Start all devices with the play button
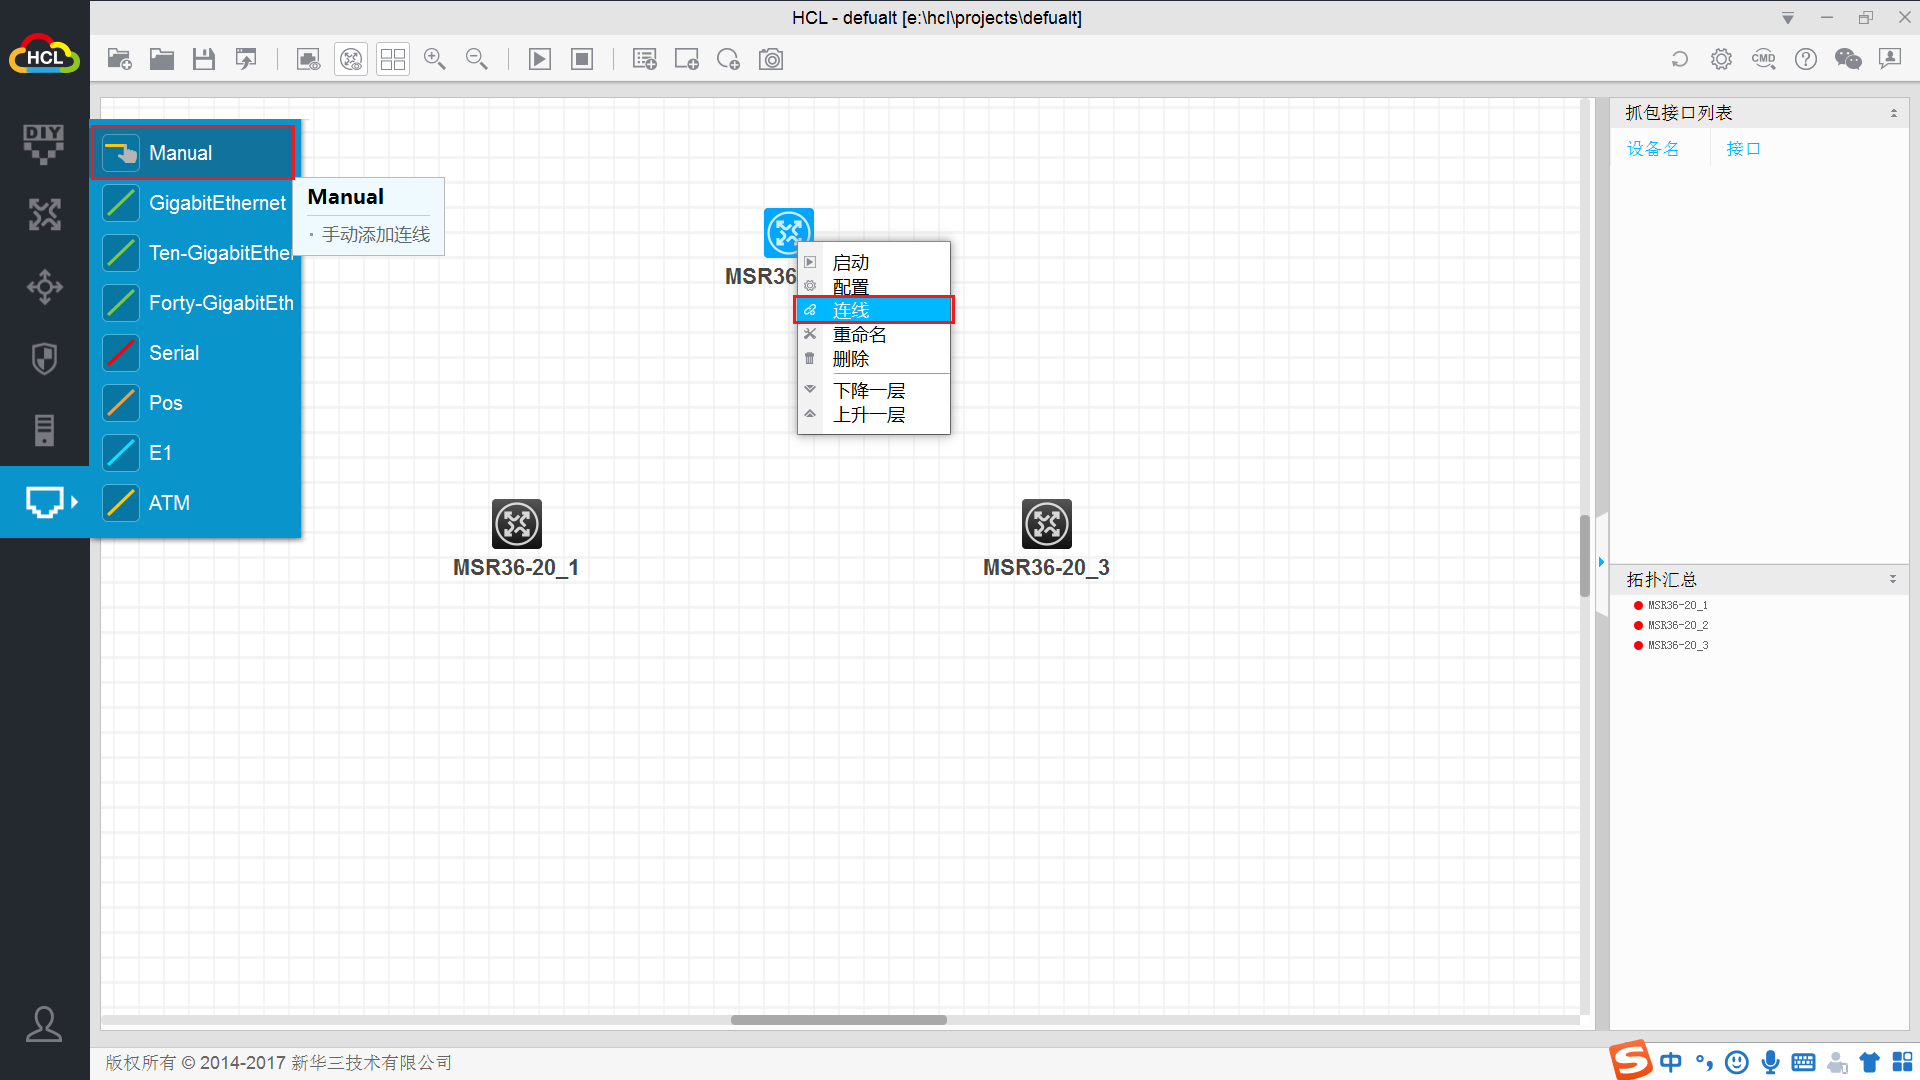Screen dimensions: 1920x1080 click(x=540, y=59)
